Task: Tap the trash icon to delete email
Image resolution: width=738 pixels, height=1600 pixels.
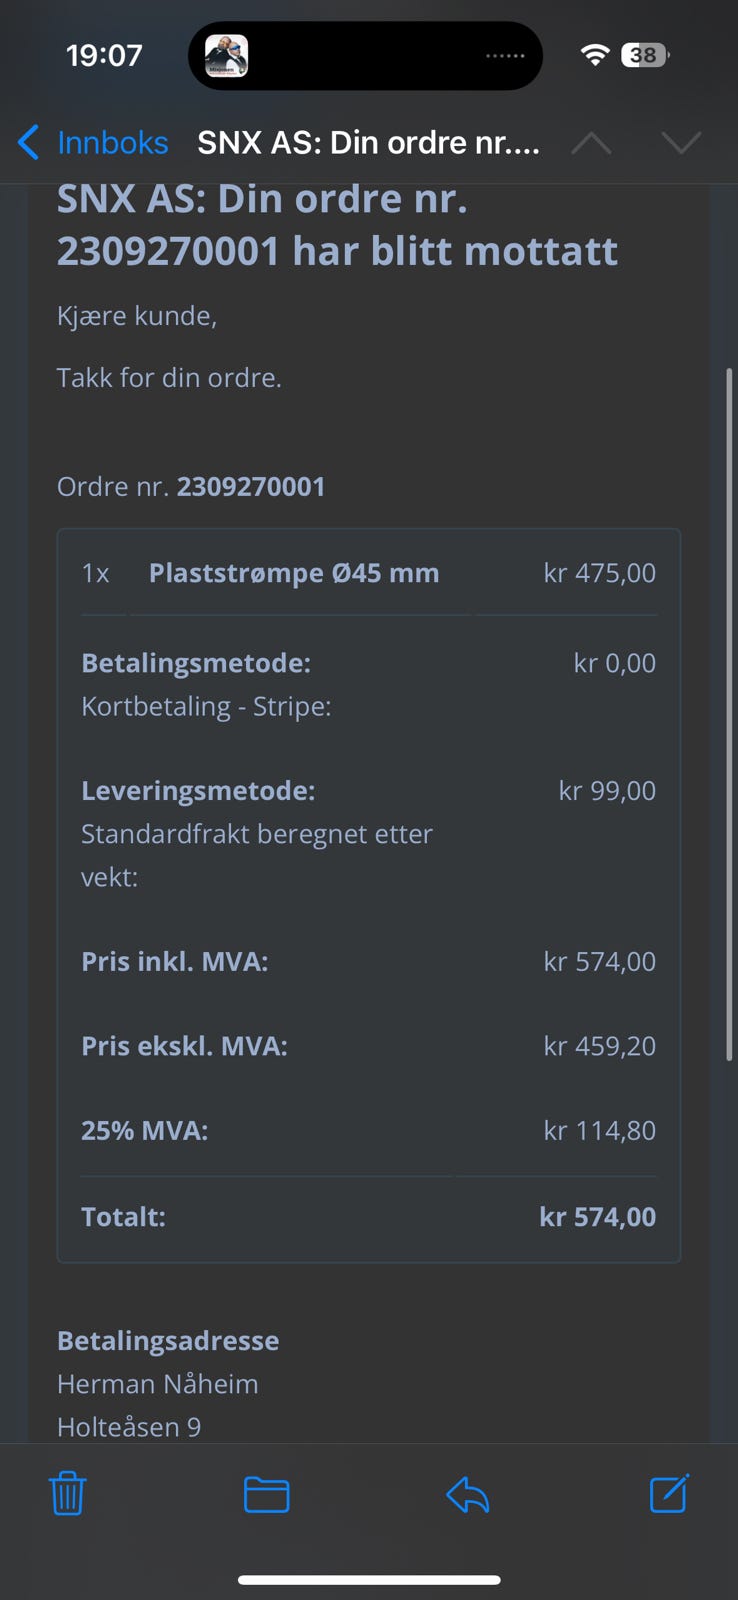Action: (x=67, y=1494)
